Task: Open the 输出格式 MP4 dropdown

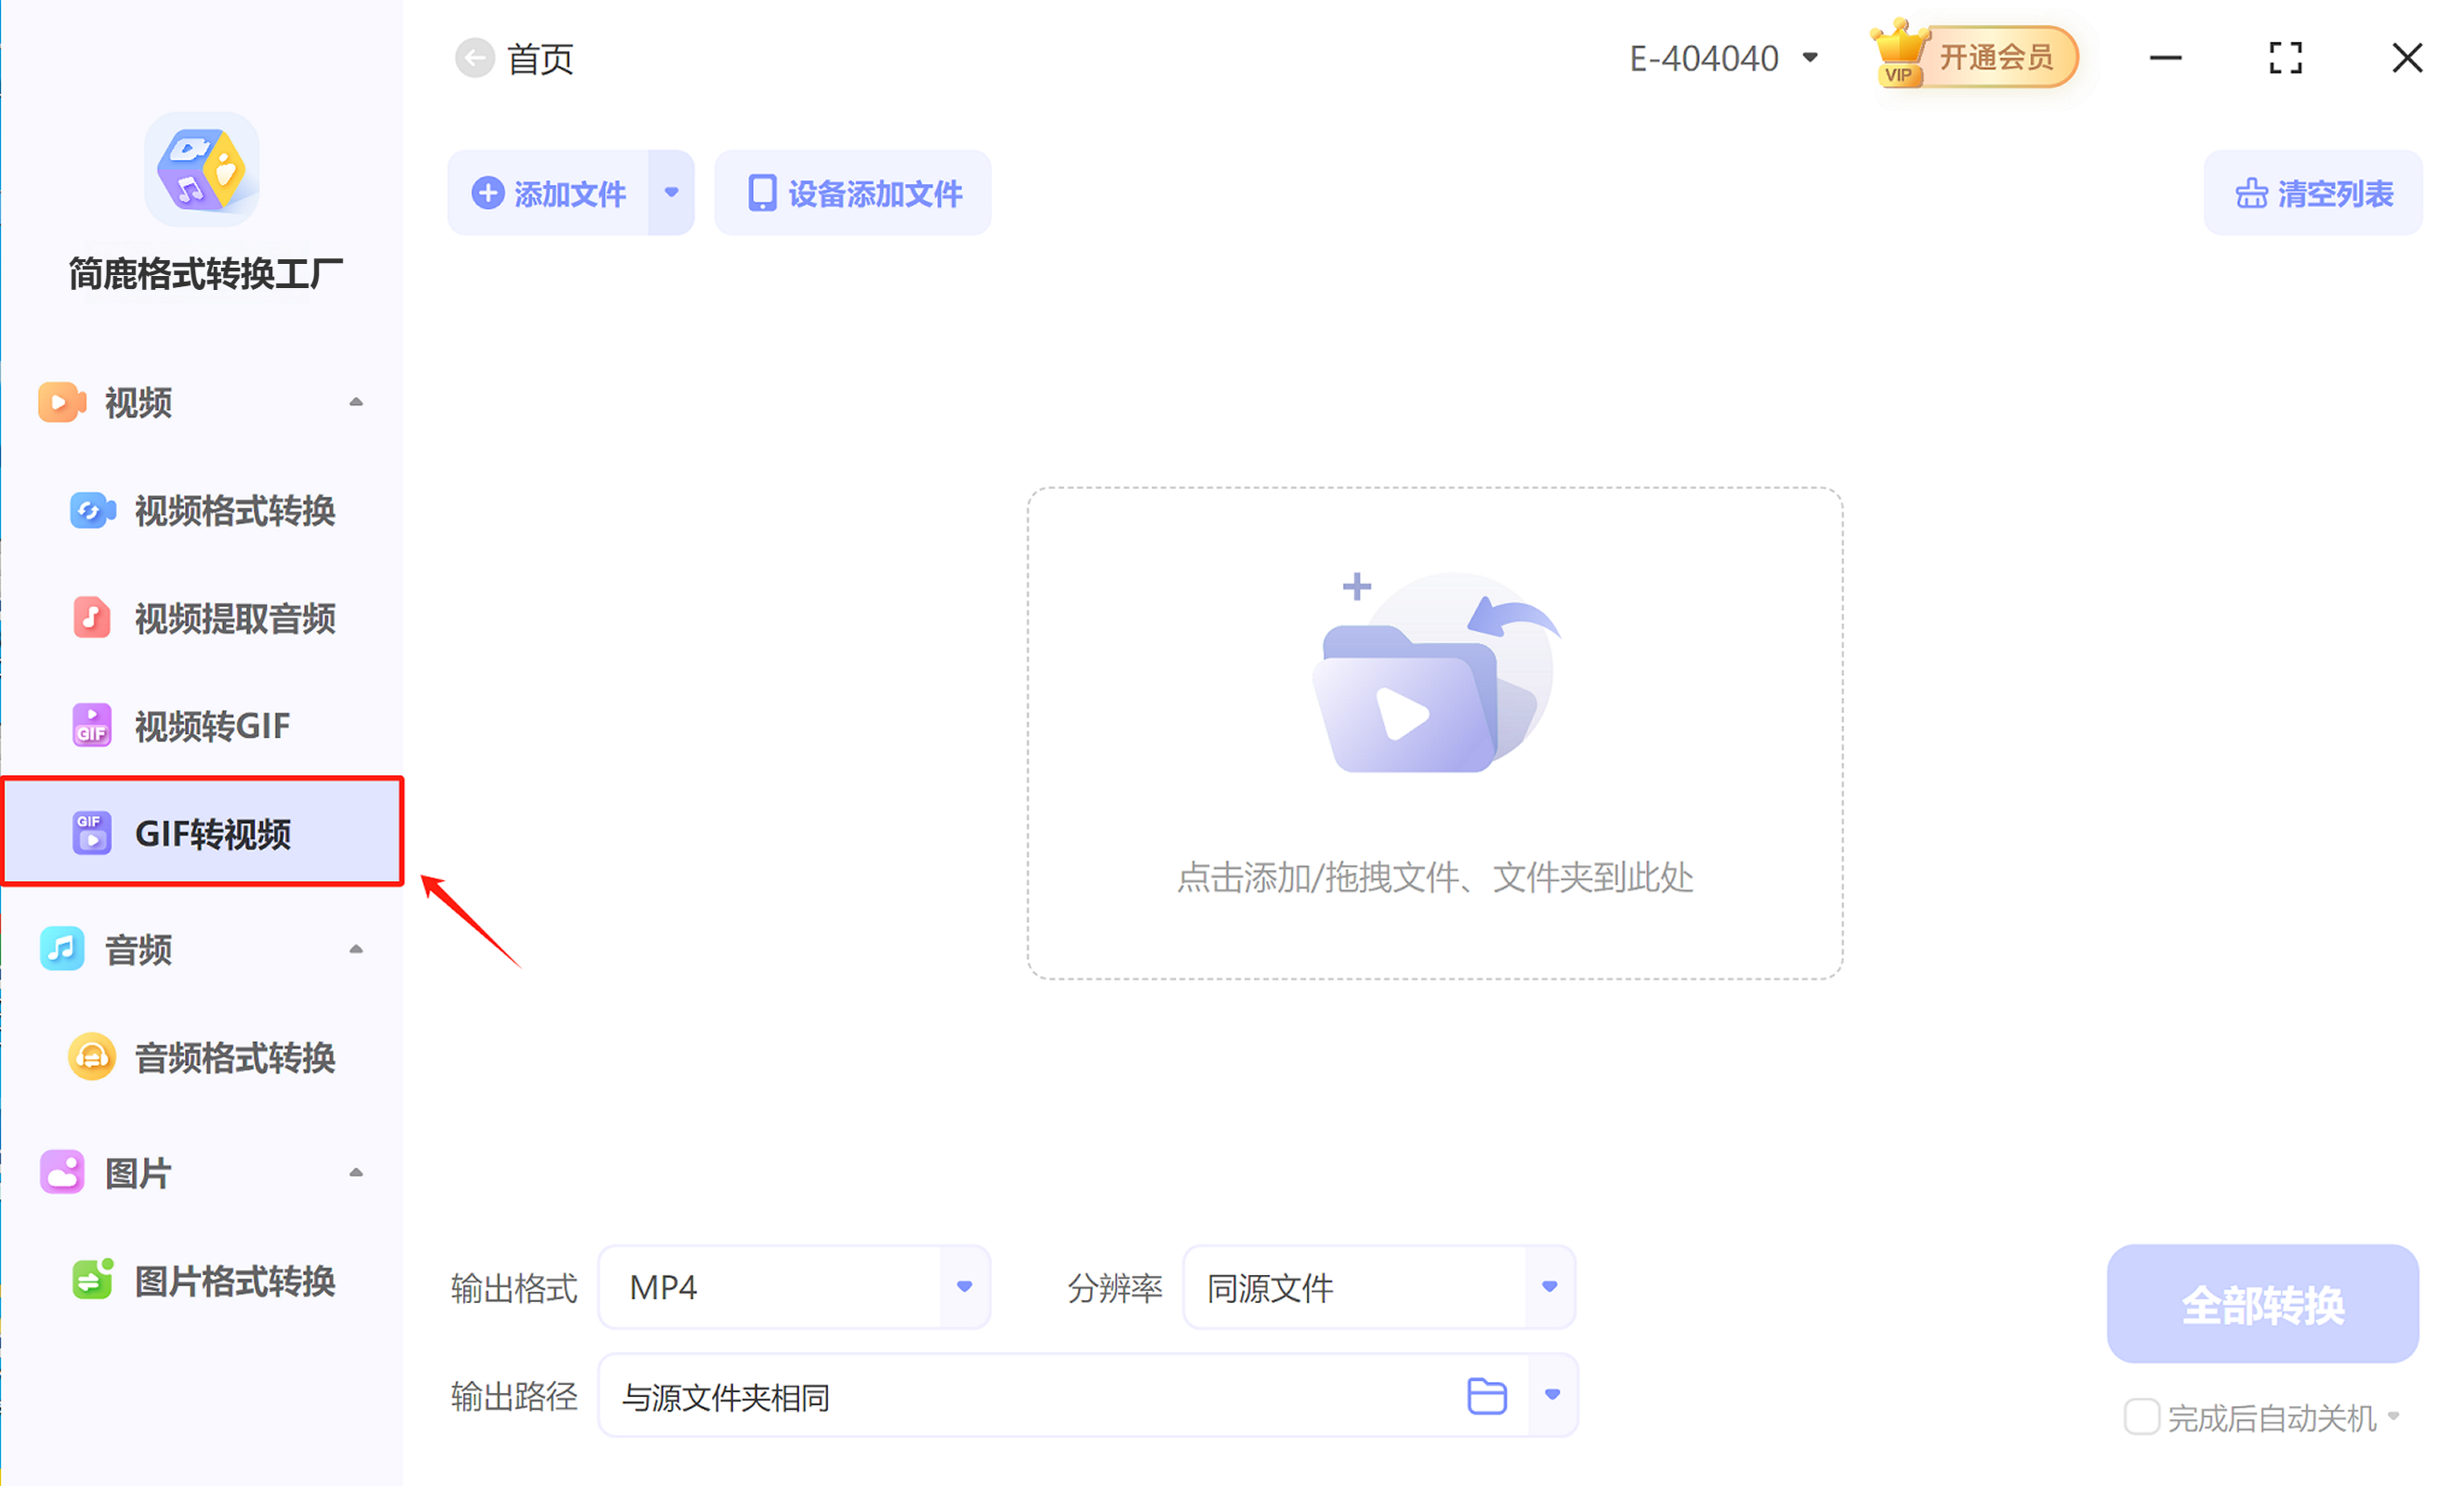Action: (x=964, y=1287)
